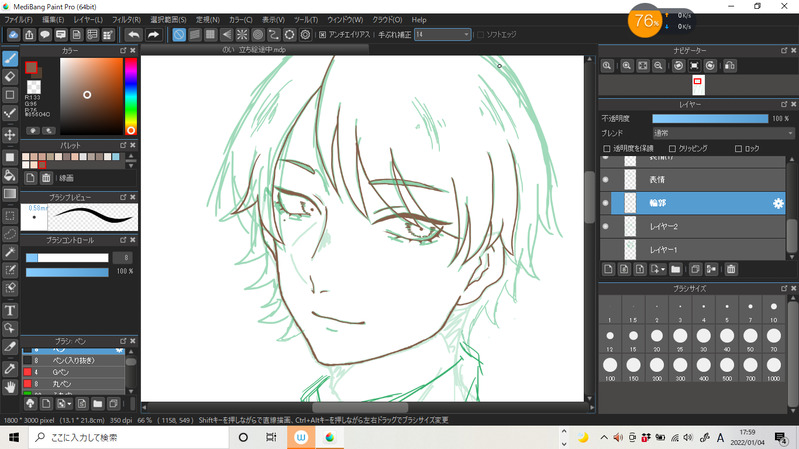The height and width of the screenshot is (449, 799).
Task: Delete the selected layer
Action: 731,269
